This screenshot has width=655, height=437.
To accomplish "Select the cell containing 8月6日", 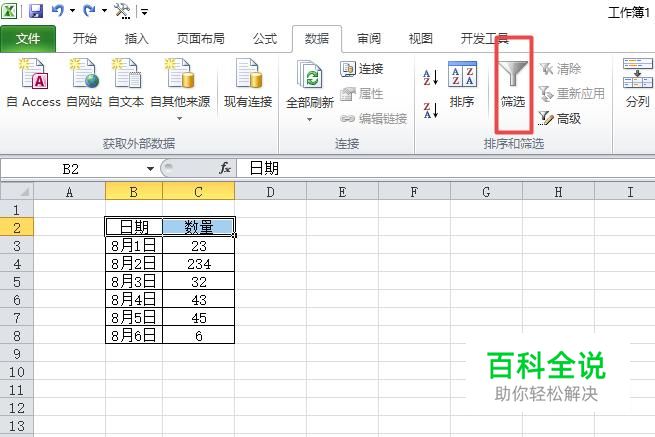I will [134, 335].
